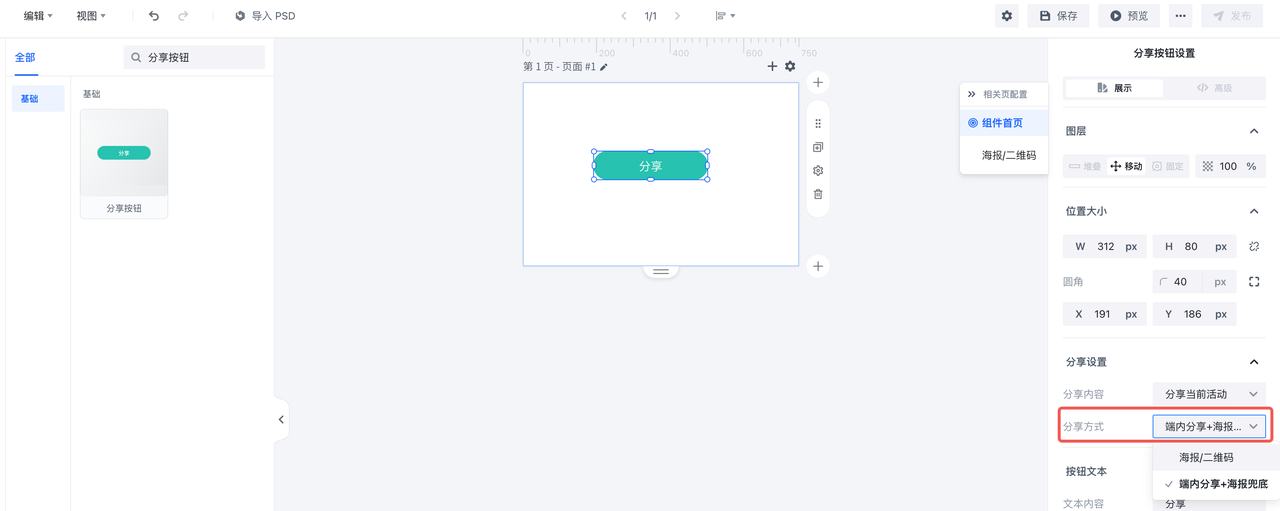1280x511 pixels.
Task: Collapse the 图层 section
Action: 1254,131
